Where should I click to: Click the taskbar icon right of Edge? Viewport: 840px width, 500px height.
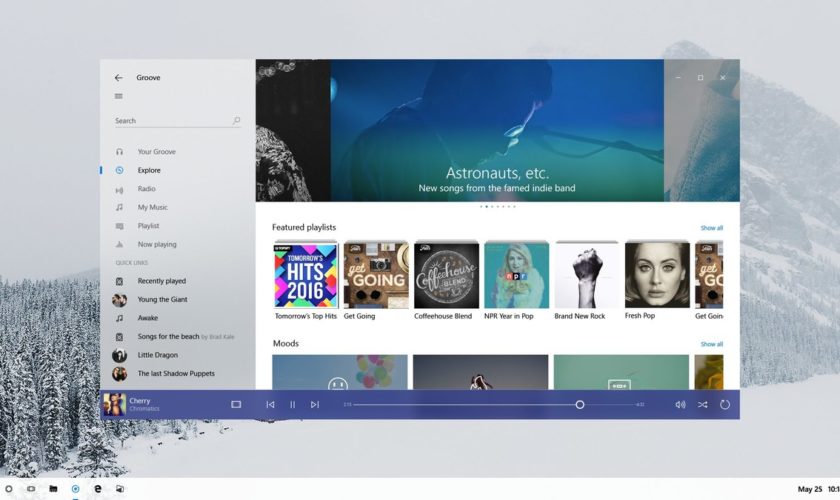coord(120,489)
